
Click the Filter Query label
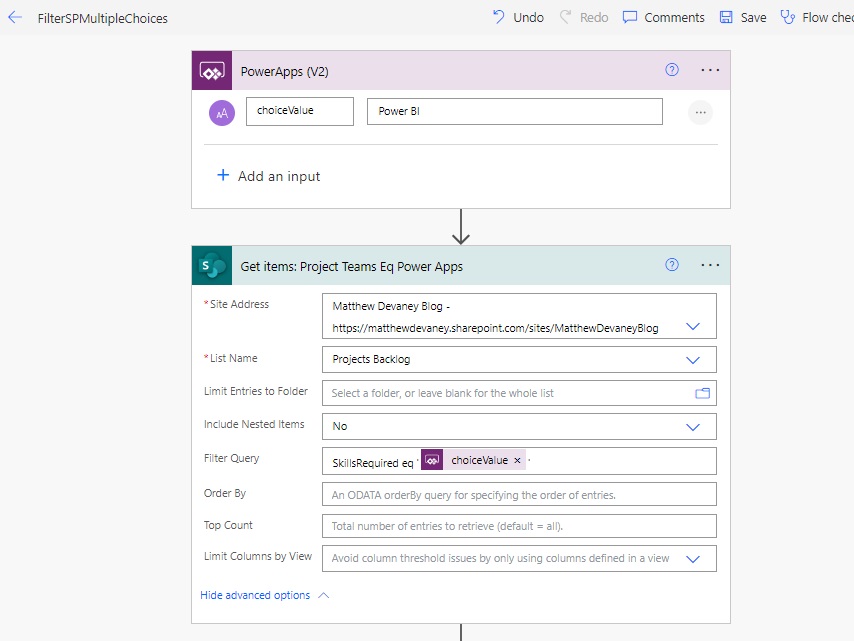(x=231, y=459)
